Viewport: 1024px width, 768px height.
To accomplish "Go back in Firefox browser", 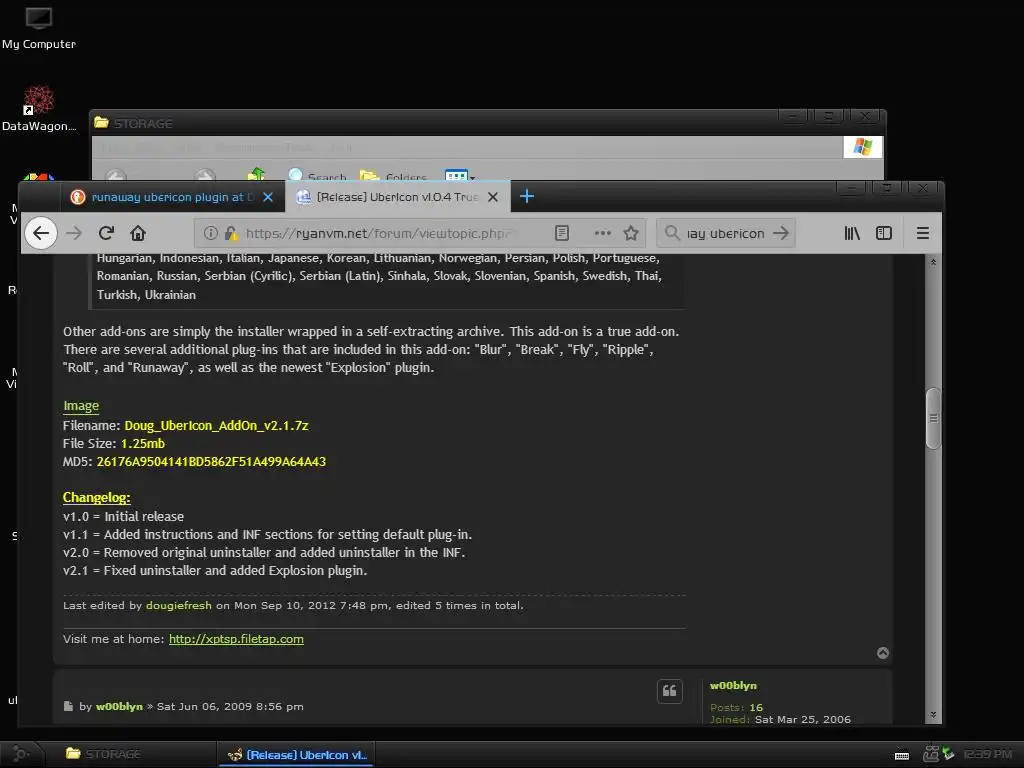I will click(x=40, y=233).
